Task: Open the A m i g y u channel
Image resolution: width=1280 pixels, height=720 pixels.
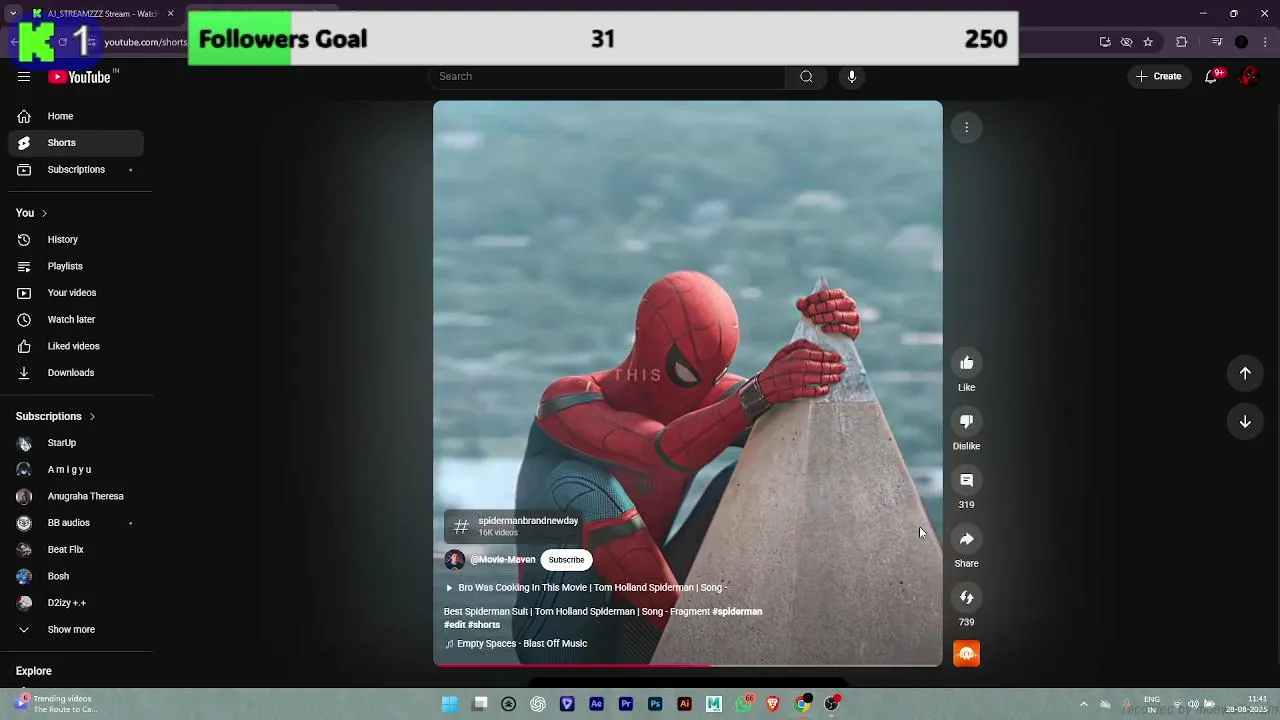Action: pyautogui.click(x=76, y=470)
